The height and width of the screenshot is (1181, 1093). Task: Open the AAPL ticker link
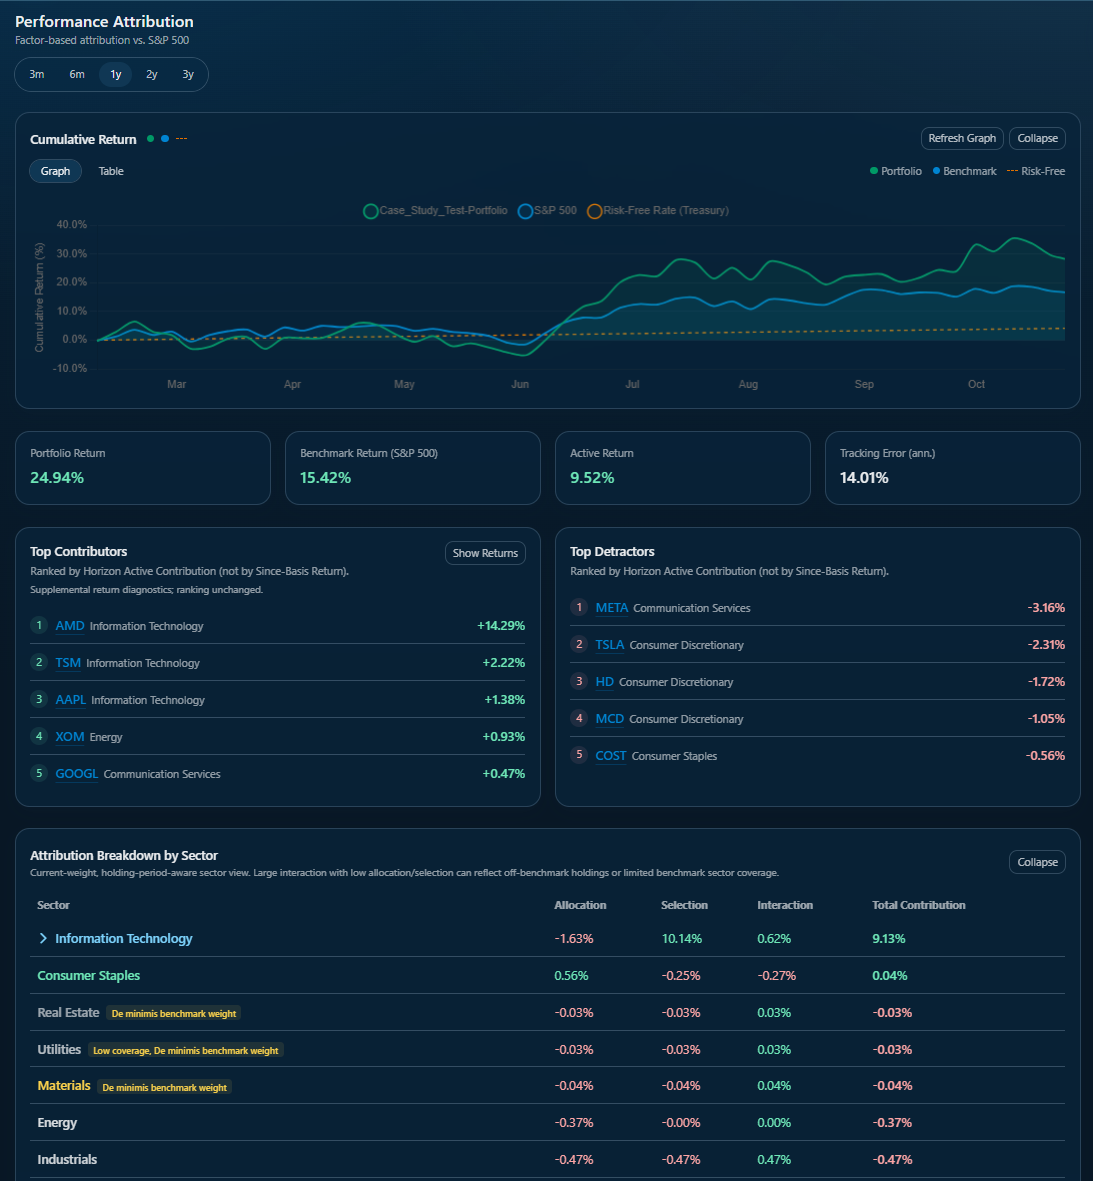[x=71, y=700]
